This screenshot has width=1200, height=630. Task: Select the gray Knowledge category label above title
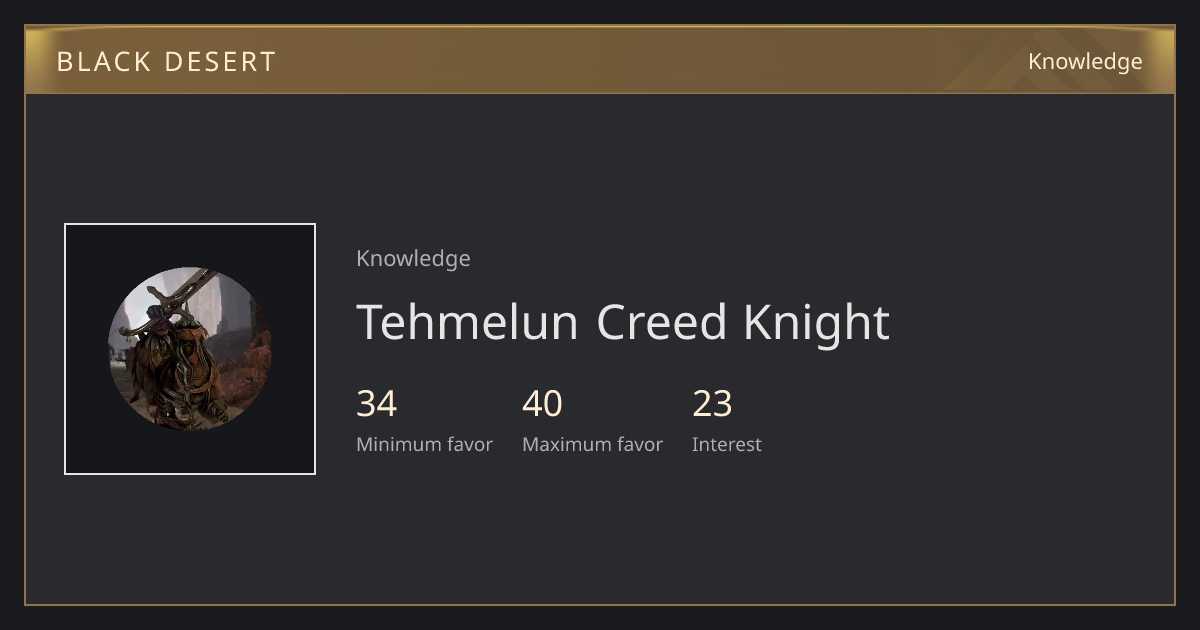(413, 258)
